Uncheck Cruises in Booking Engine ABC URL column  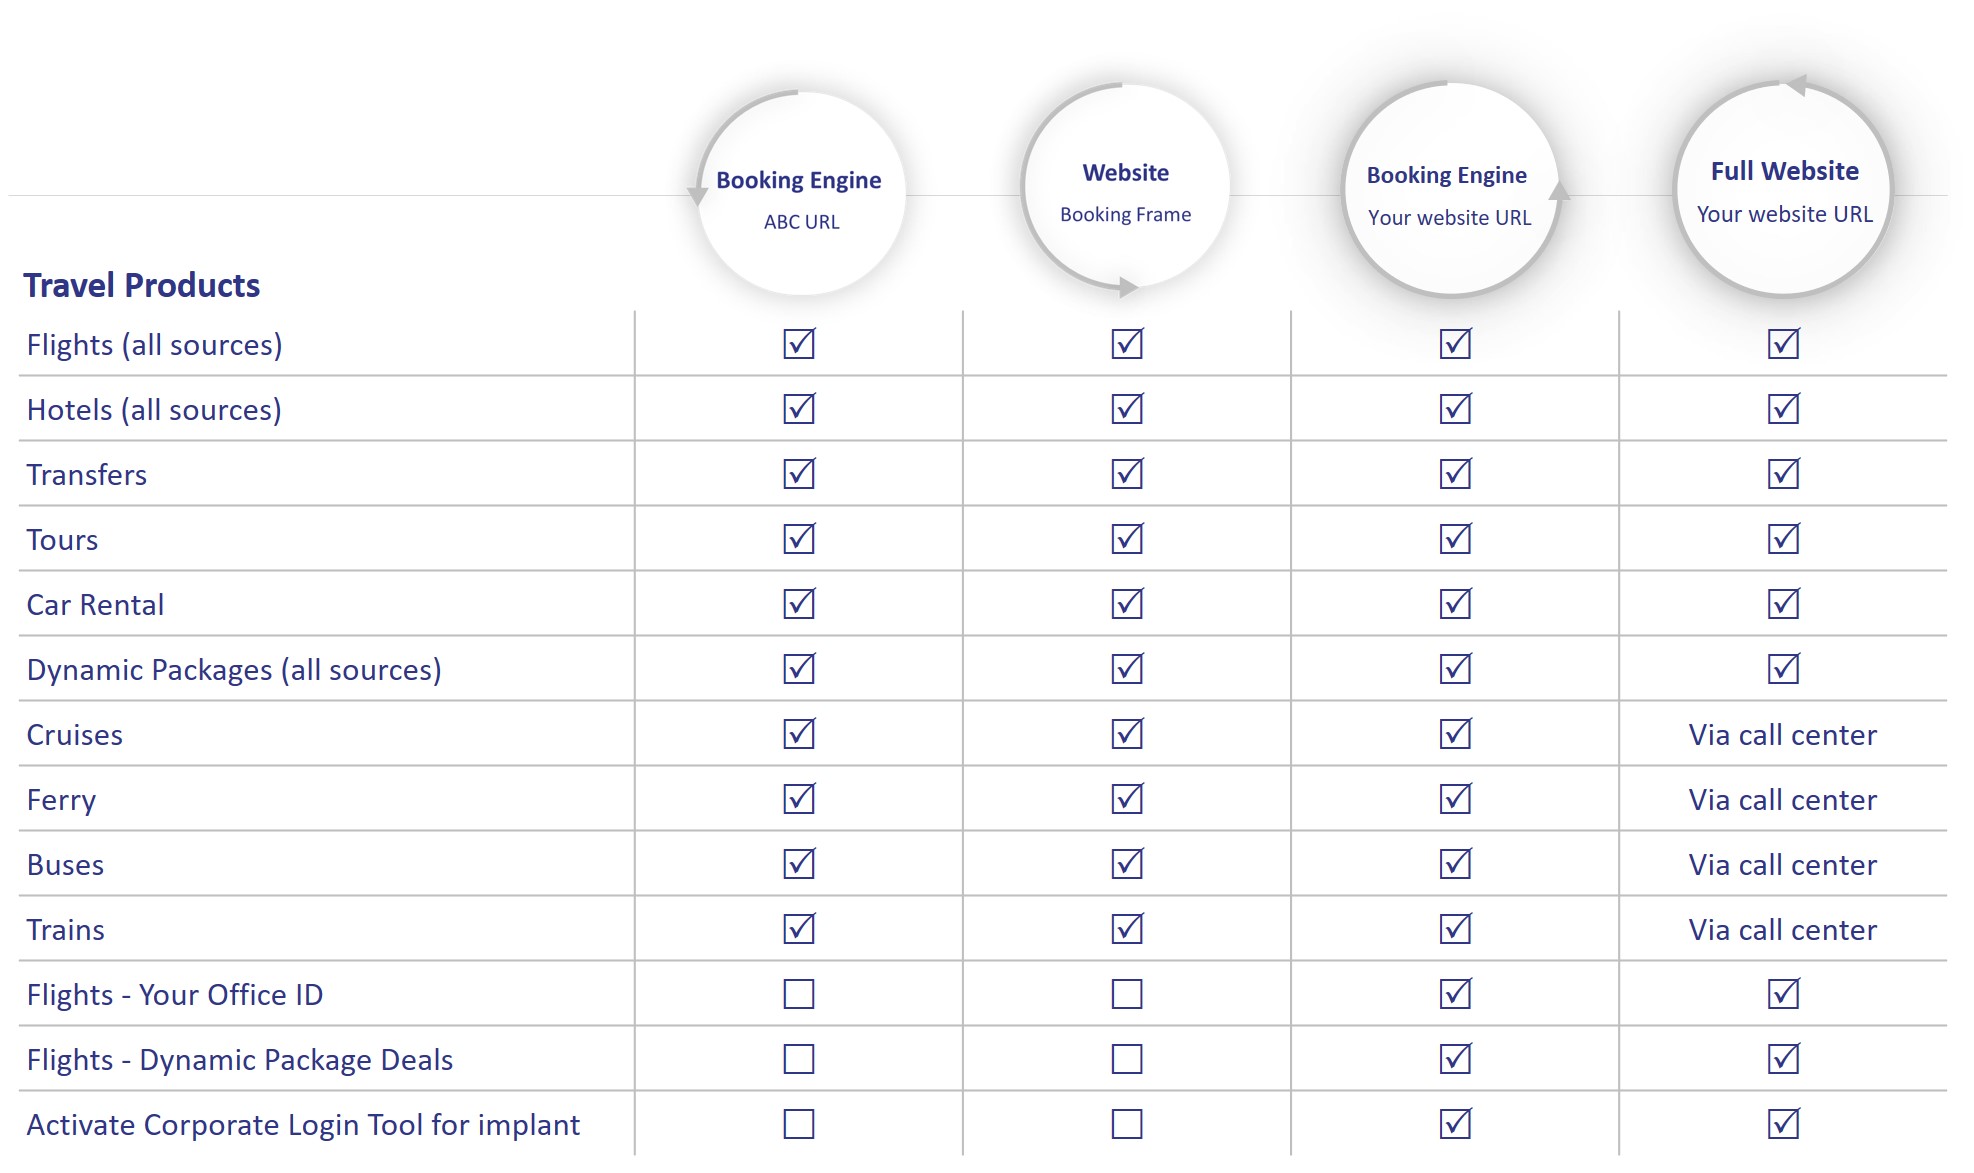coord(799,734)
